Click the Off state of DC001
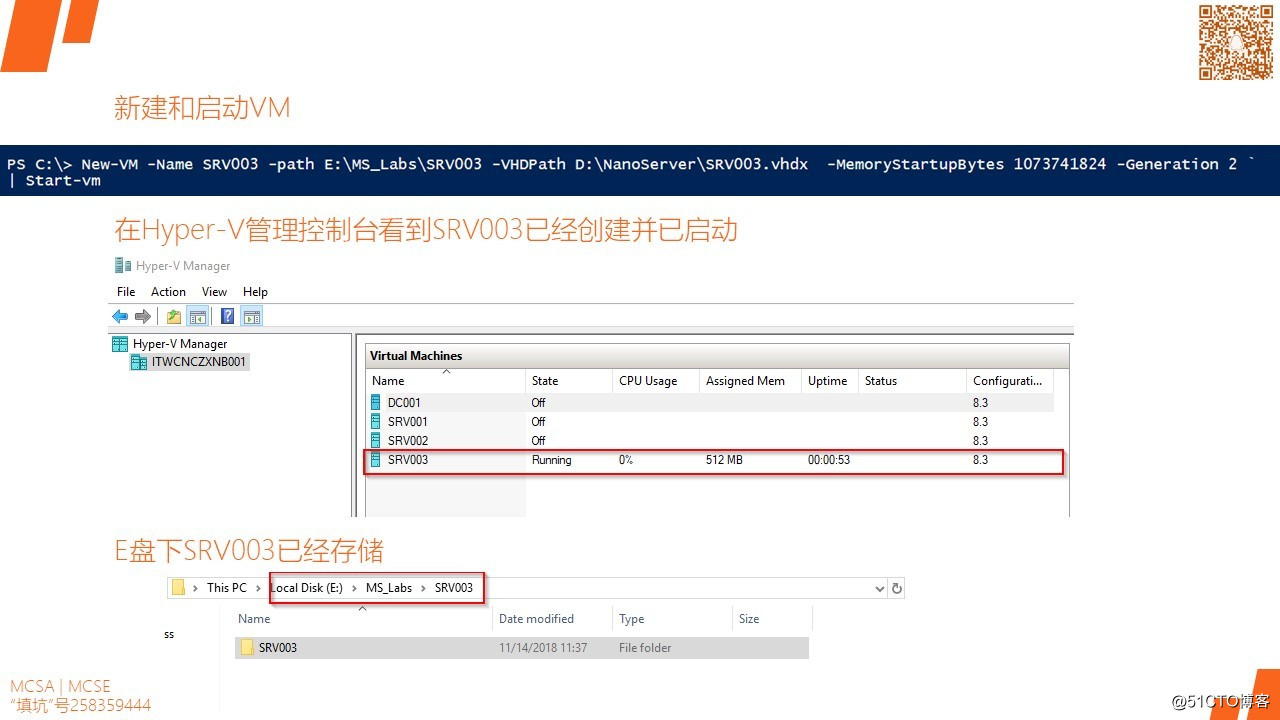This screenshot has width=1280, height=720. tap(539, 402)
